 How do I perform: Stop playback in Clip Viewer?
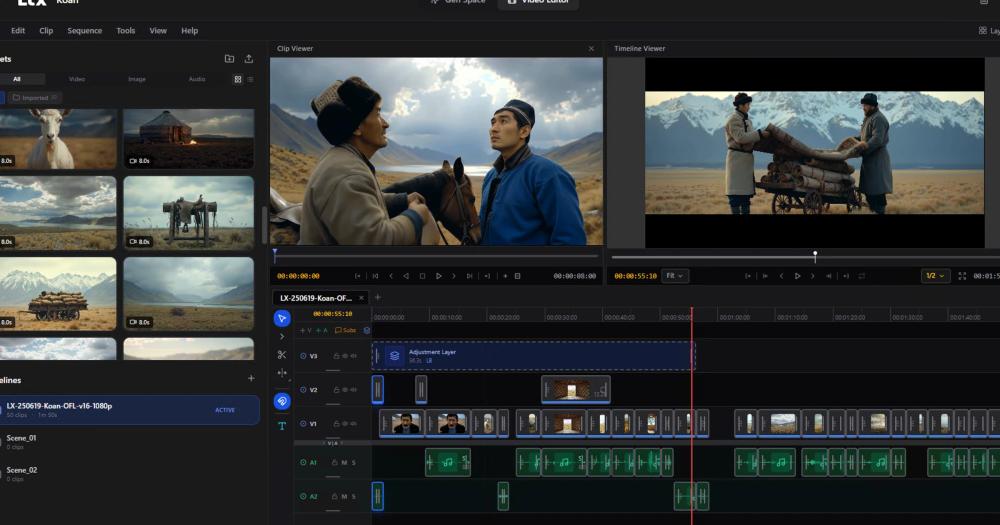click(422, 276)
